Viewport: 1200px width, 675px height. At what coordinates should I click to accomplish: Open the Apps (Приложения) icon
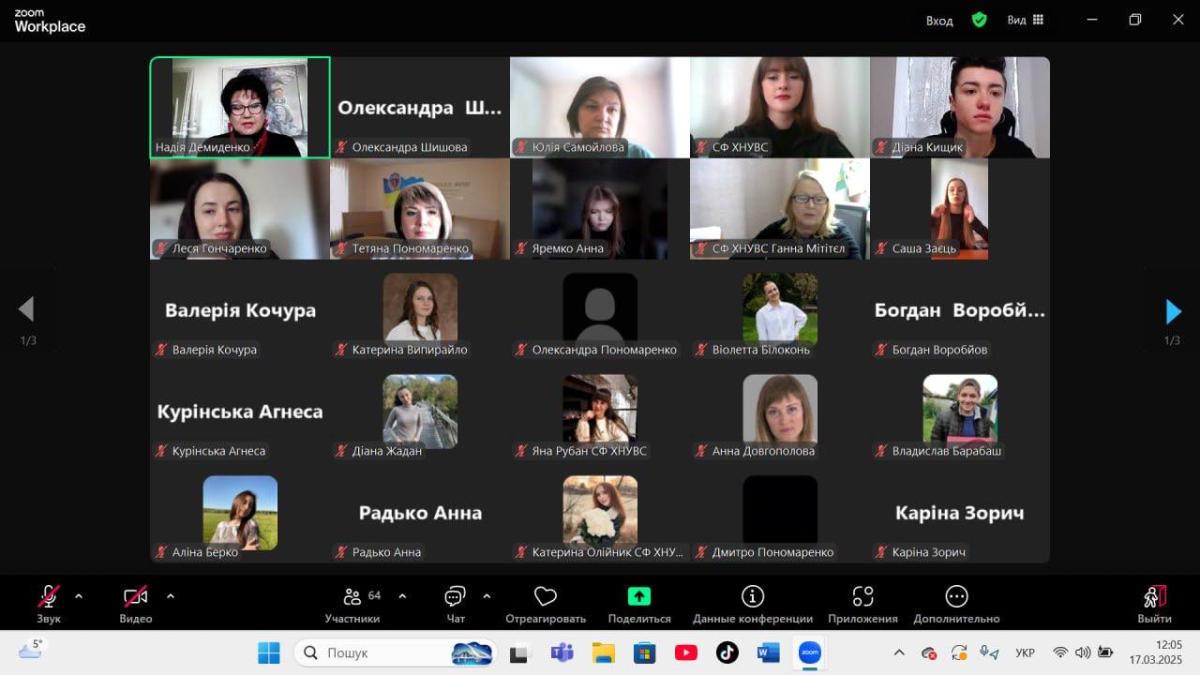[863, 598]
